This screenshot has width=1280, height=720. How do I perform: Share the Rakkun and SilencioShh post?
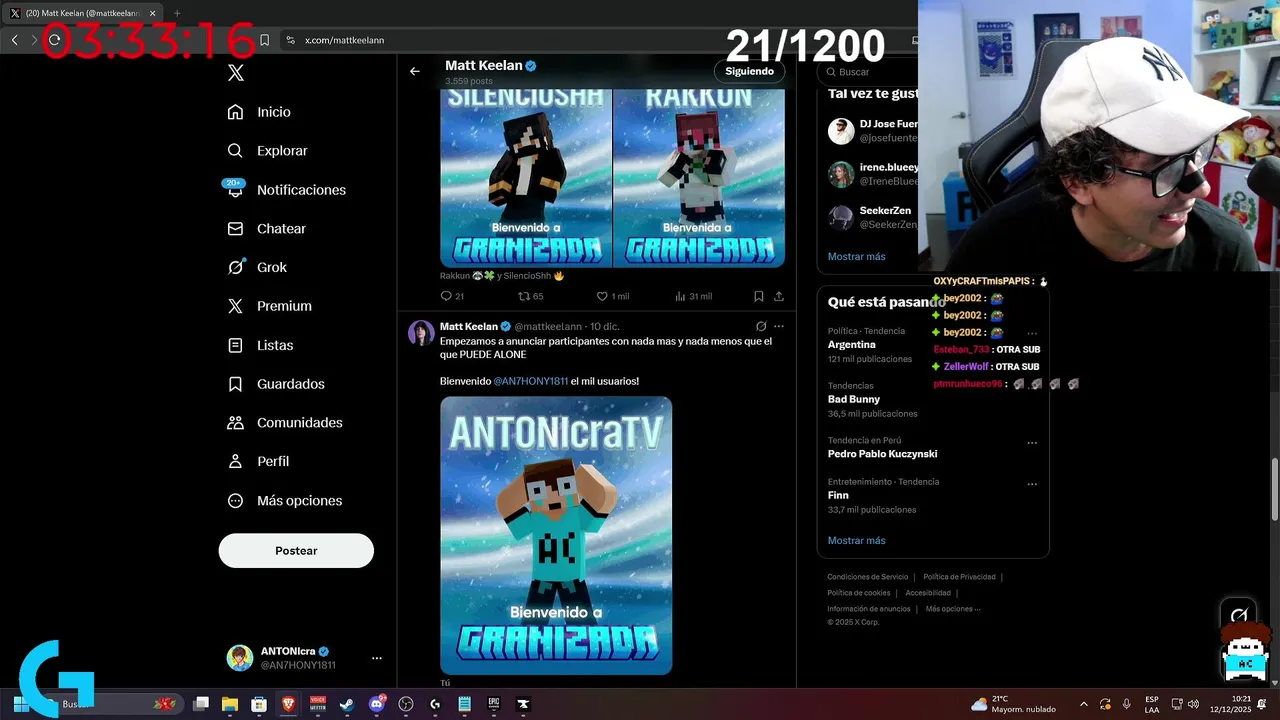pos(779,296)
